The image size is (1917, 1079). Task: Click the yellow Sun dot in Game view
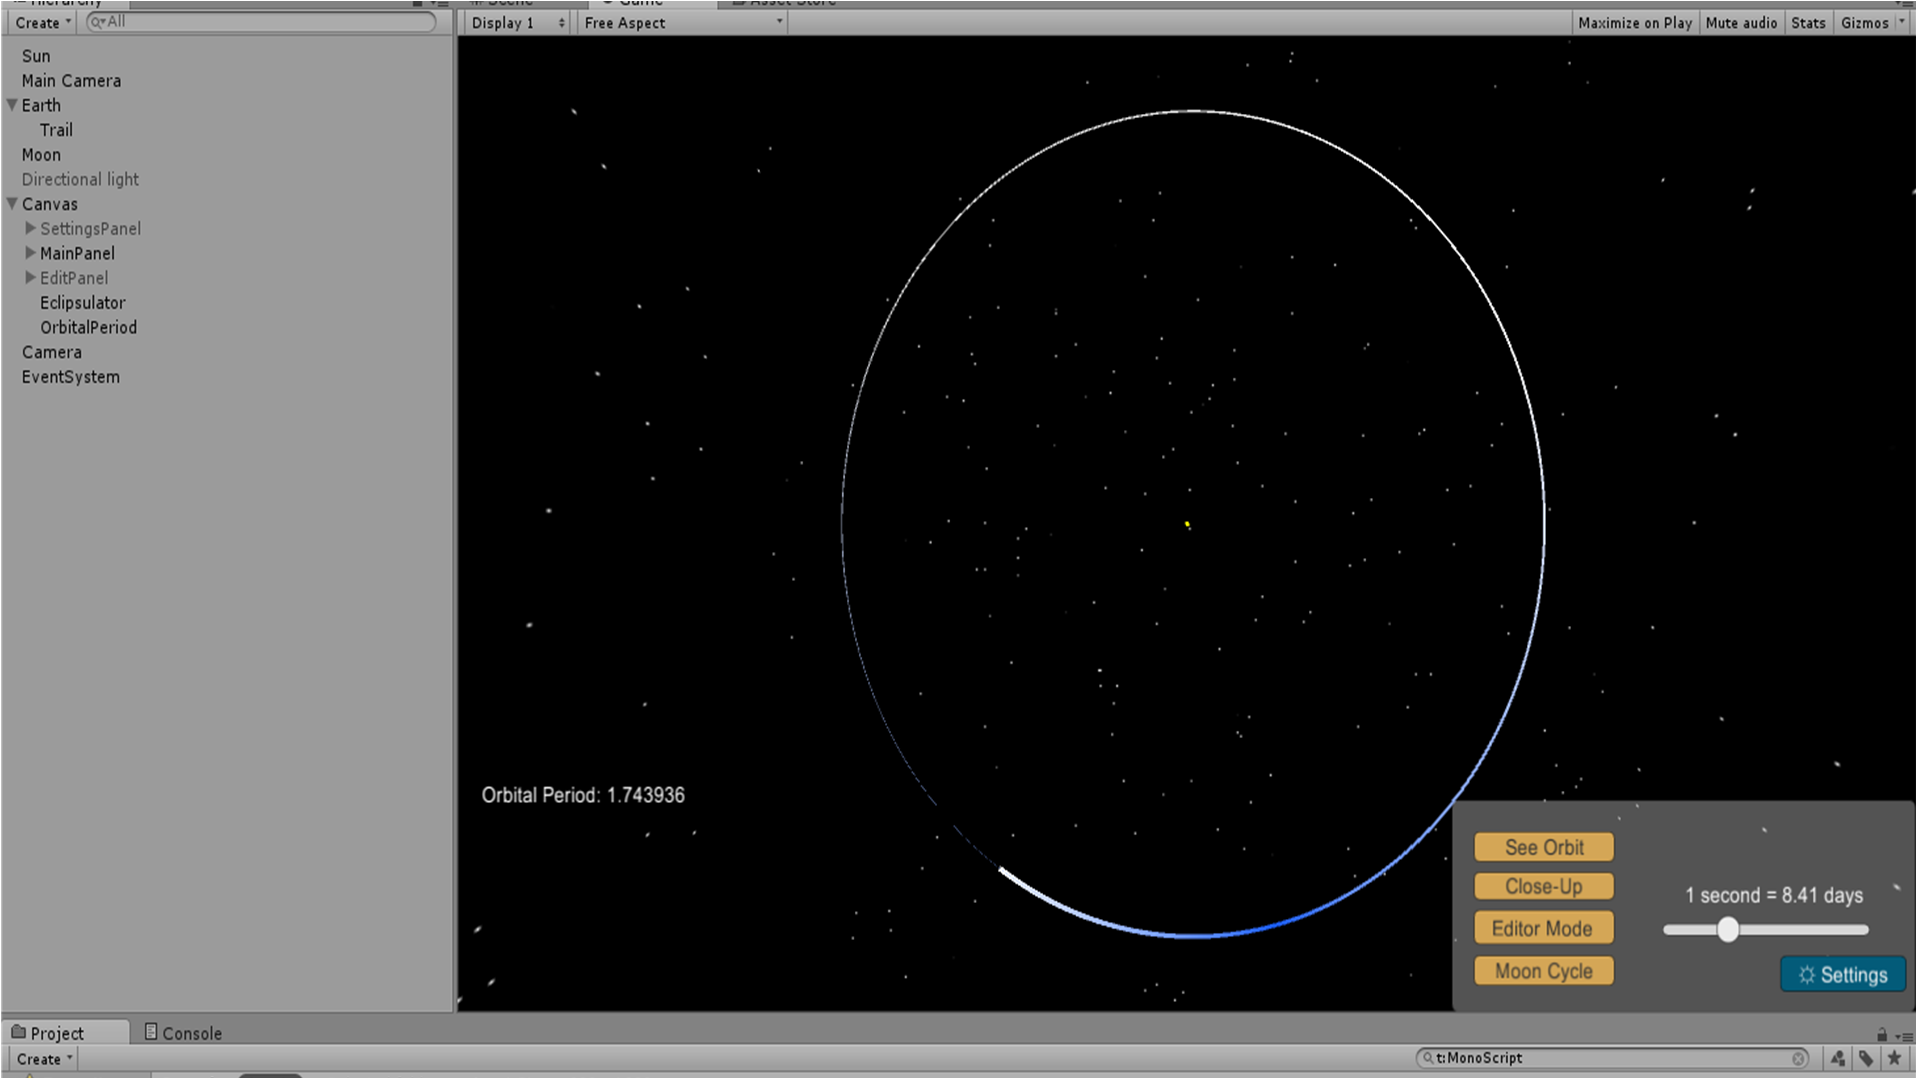pos(1187,523)
